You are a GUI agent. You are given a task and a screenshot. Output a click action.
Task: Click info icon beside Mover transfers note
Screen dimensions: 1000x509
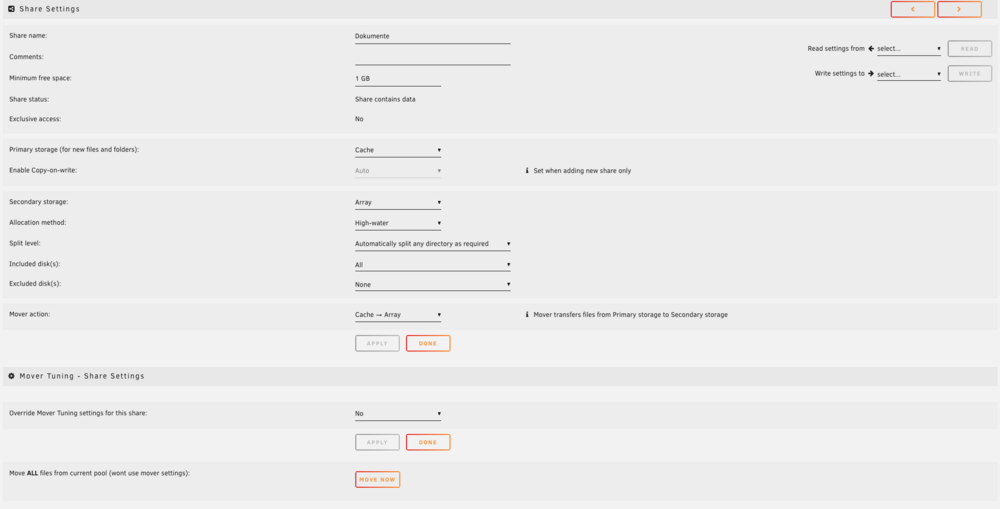coord(527,315)
